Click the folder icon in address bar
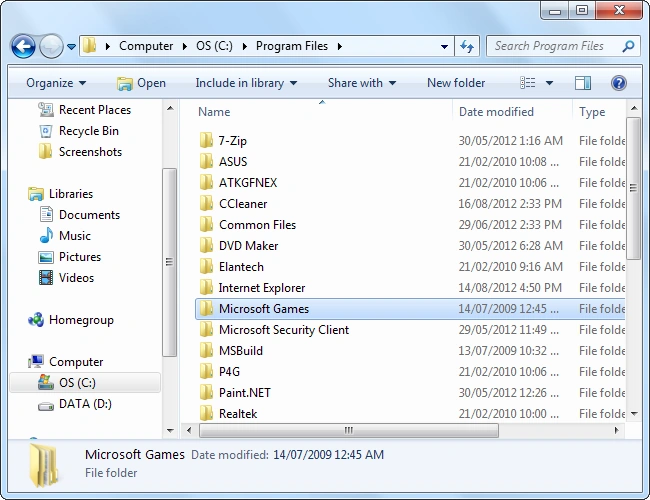The image size is (650, 500). [x=89, y=46]
